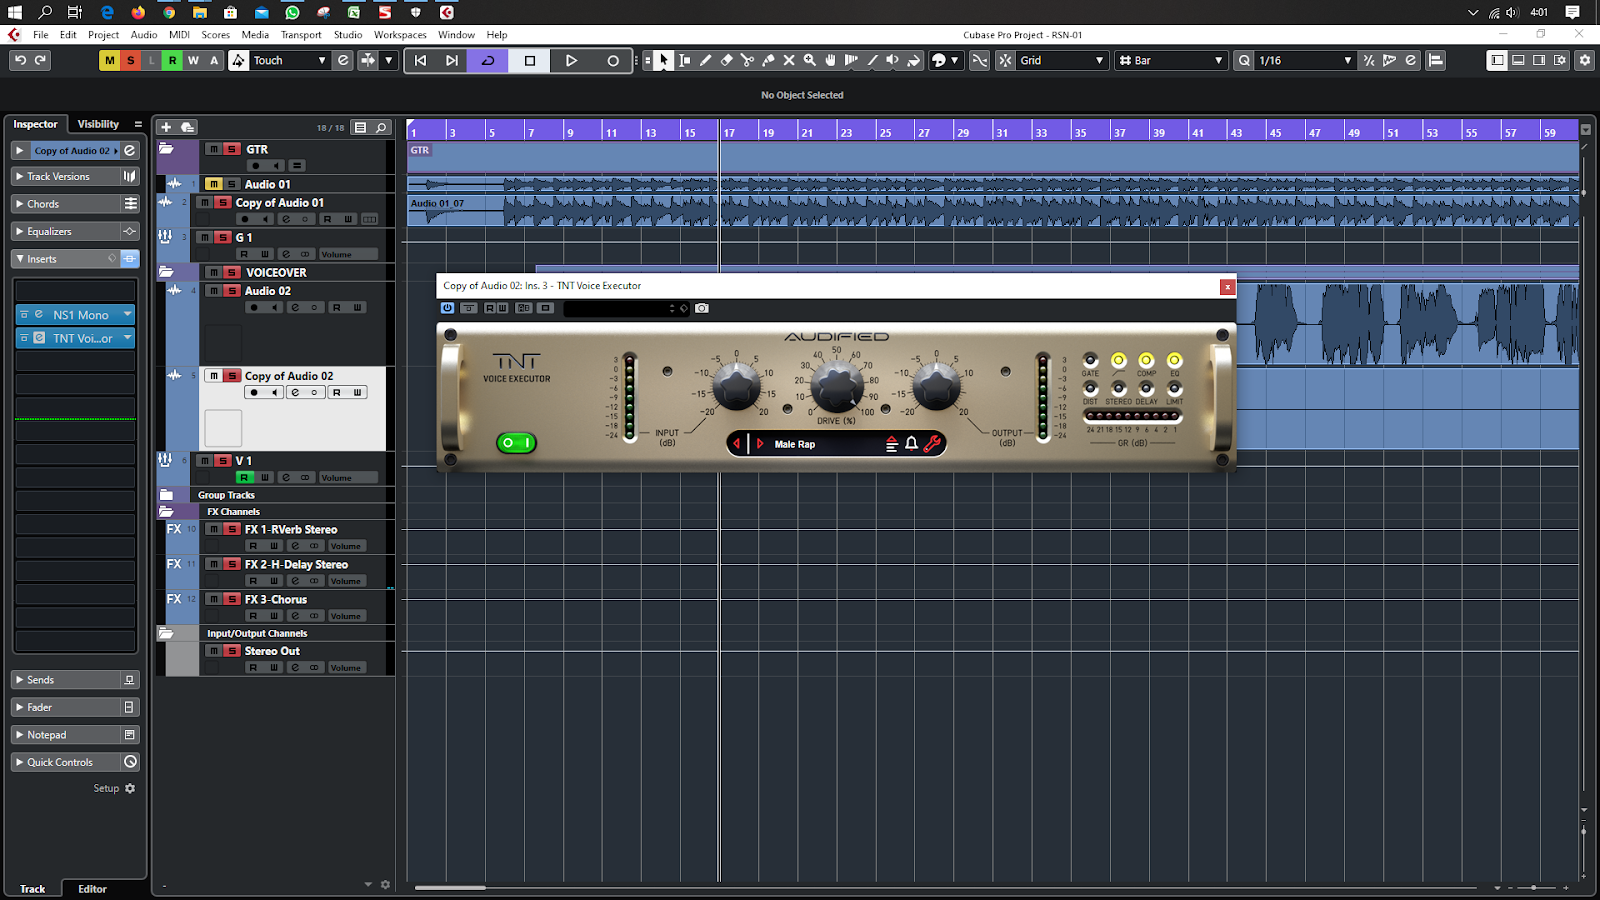The width and height of the screenshot is (1600, 900).
Task: Expand the Track Versions inspector section
Action: click(65, 176)
